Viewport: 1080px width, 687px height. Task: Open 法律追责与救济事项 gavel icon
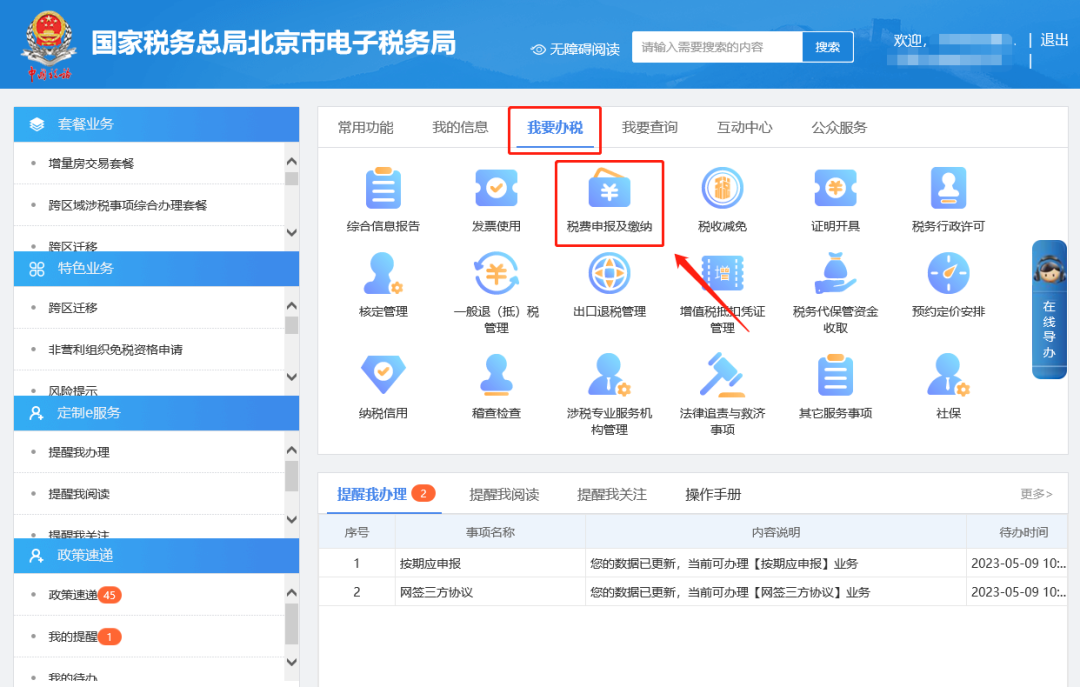point(722,375)
